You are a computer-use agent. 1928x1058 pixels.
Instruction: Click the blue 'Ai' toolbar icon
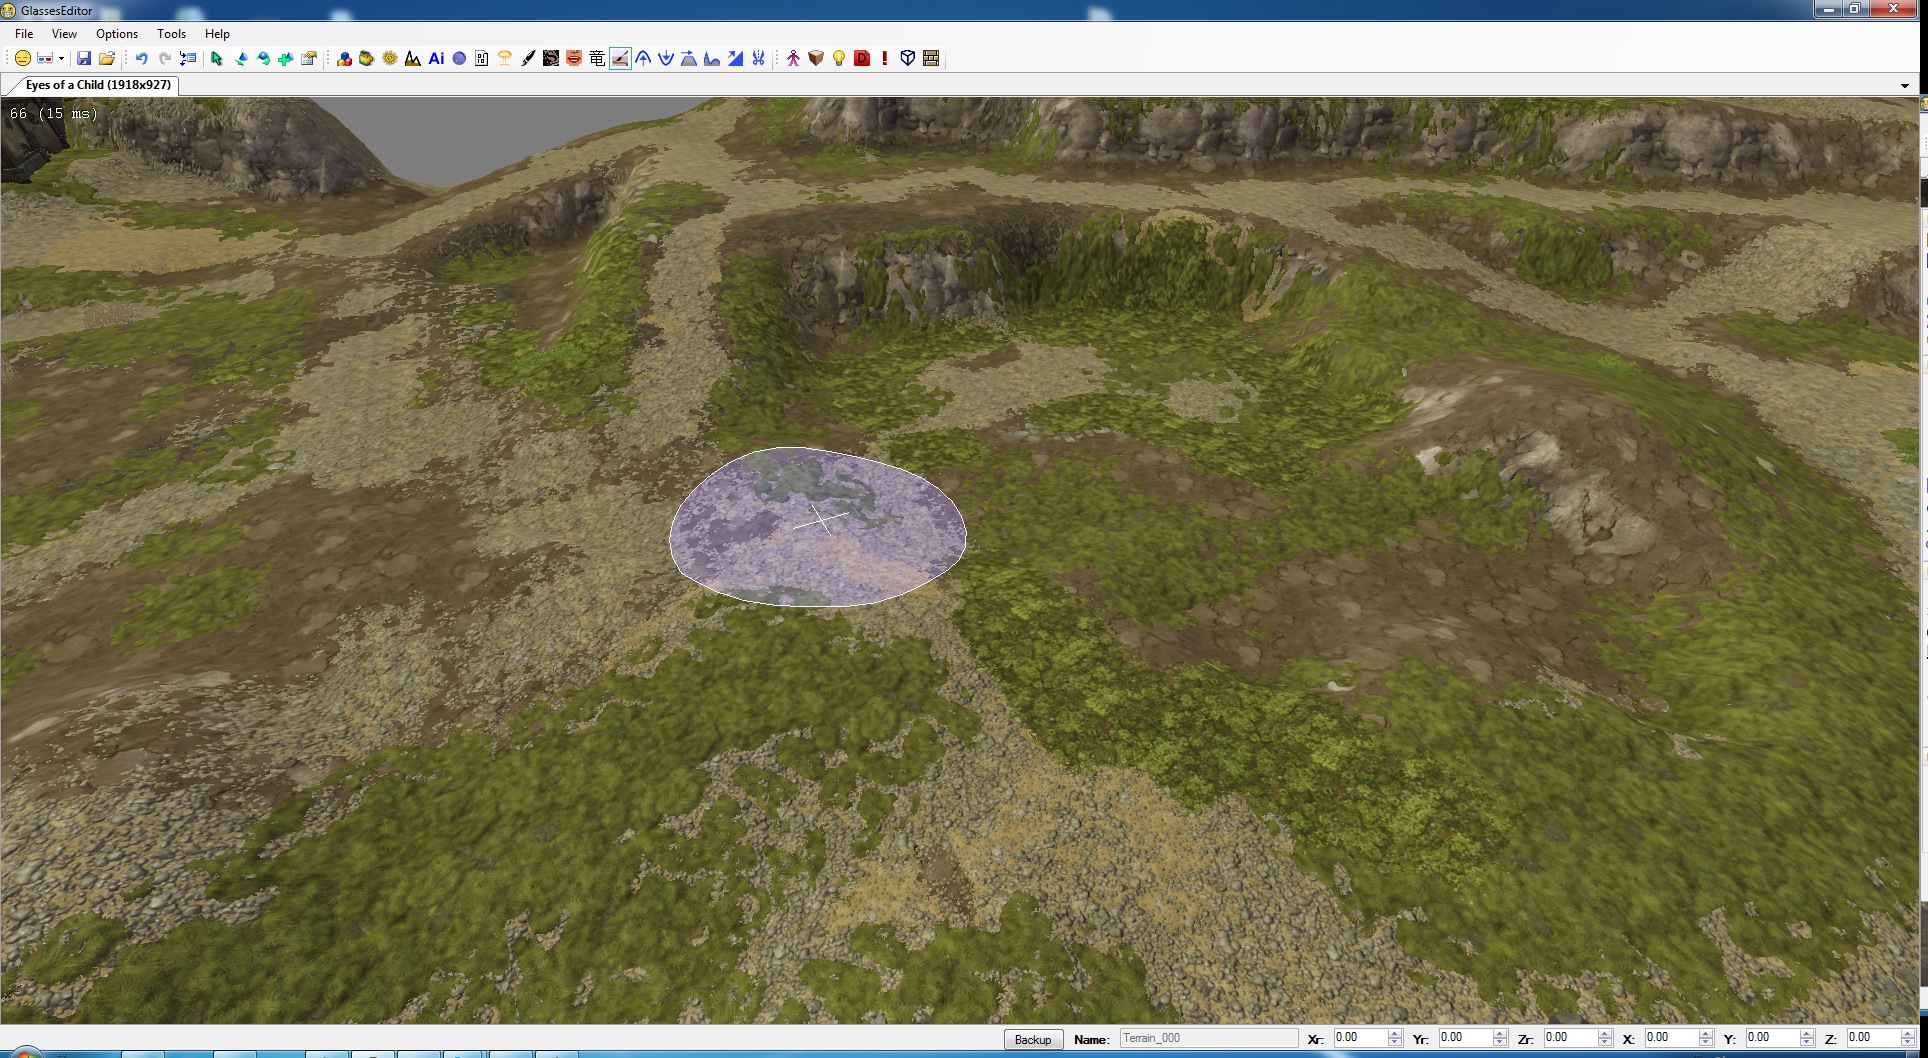pos(436,59)
